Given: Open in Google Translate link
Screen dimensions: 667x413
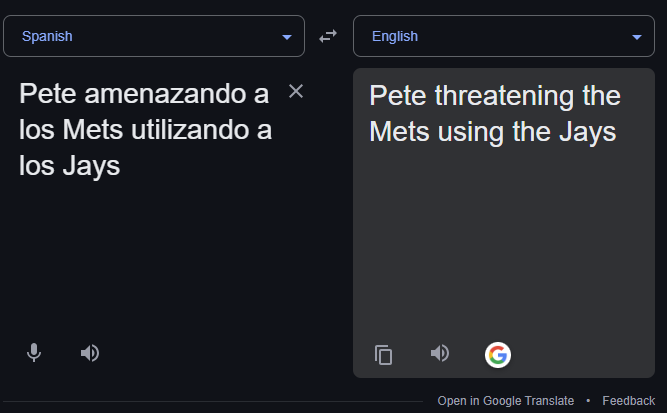Looking at the screenshot, I should click(505, 401).
